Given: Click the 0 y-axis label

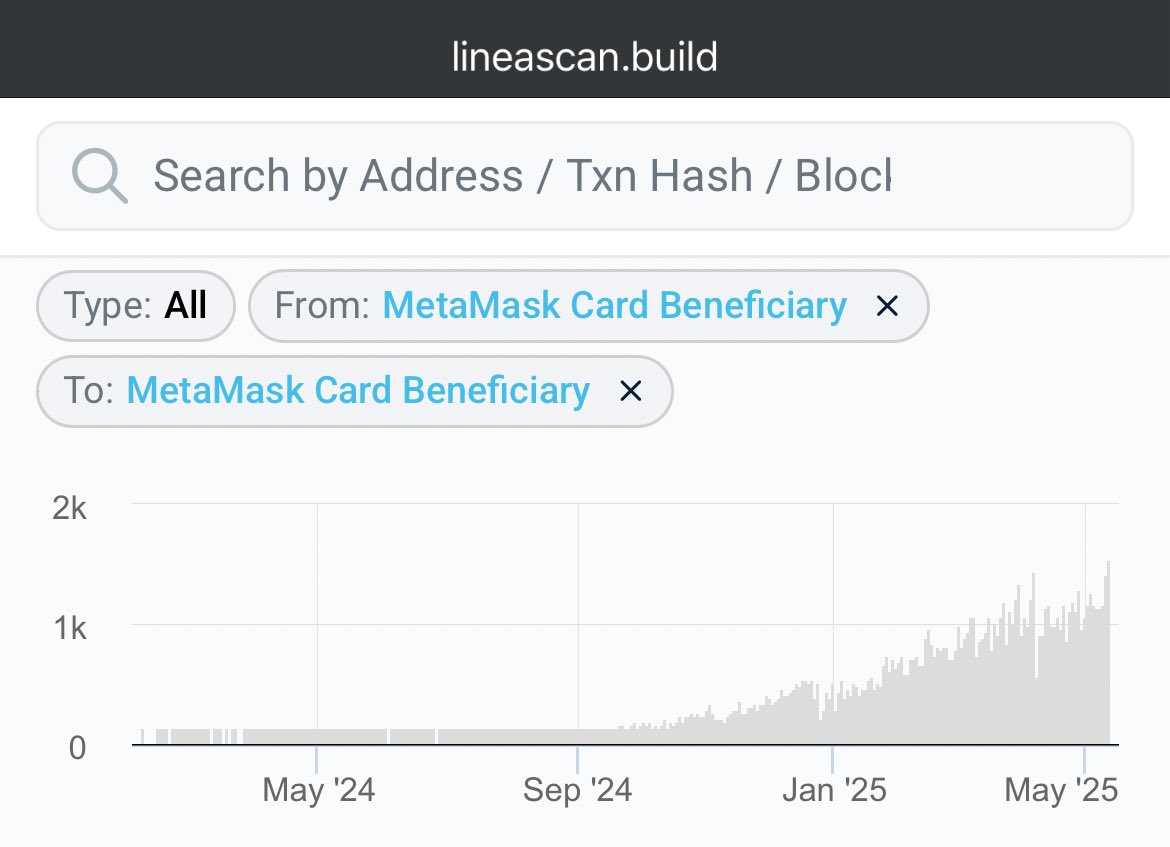Looking at the screenshot, I should 78,748.
